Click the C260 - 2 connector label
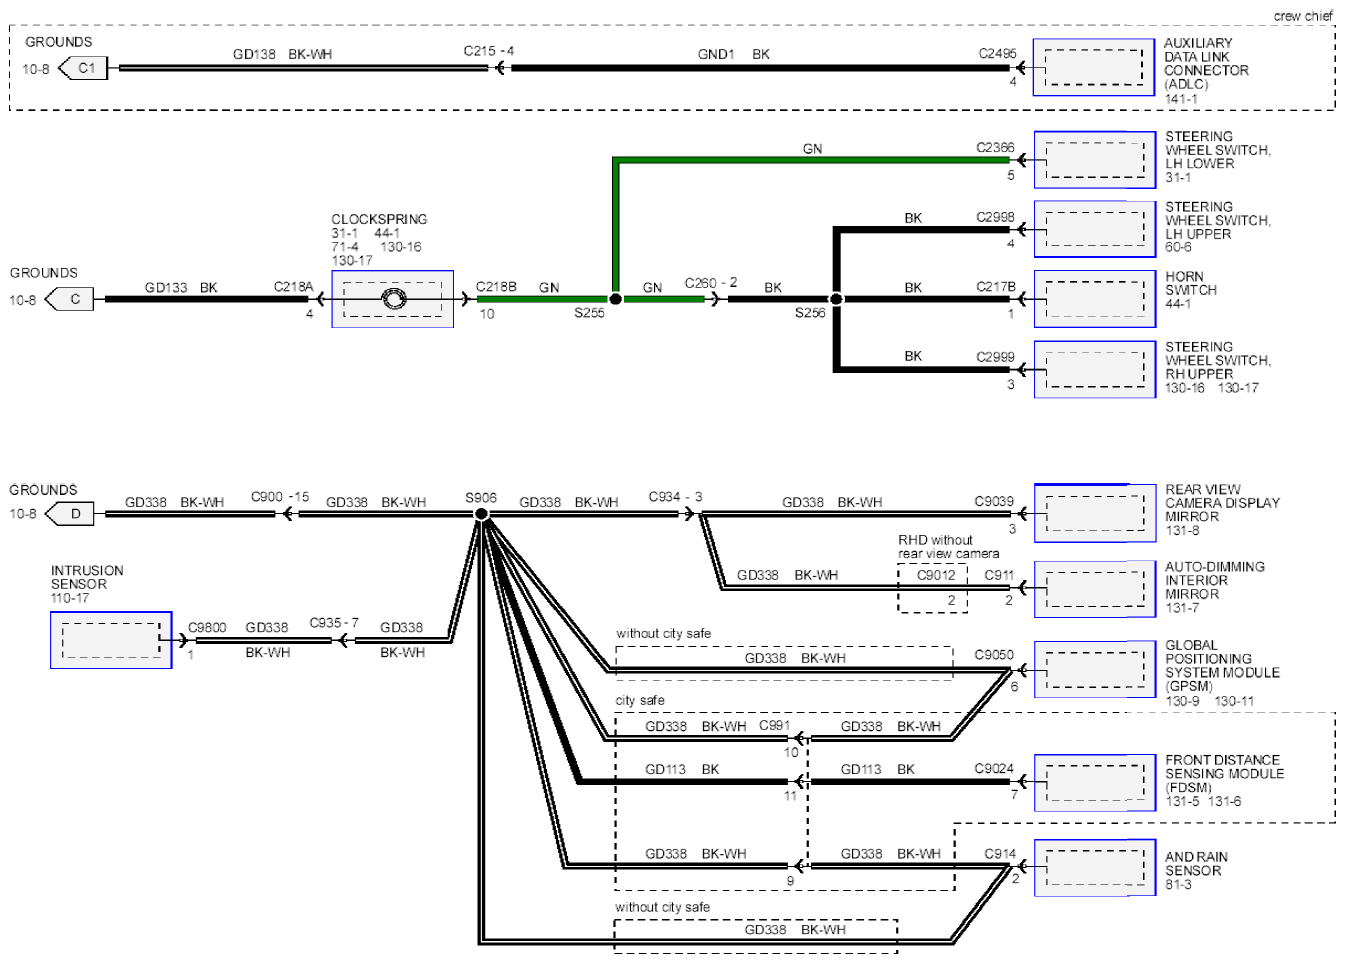 point(711,283)
